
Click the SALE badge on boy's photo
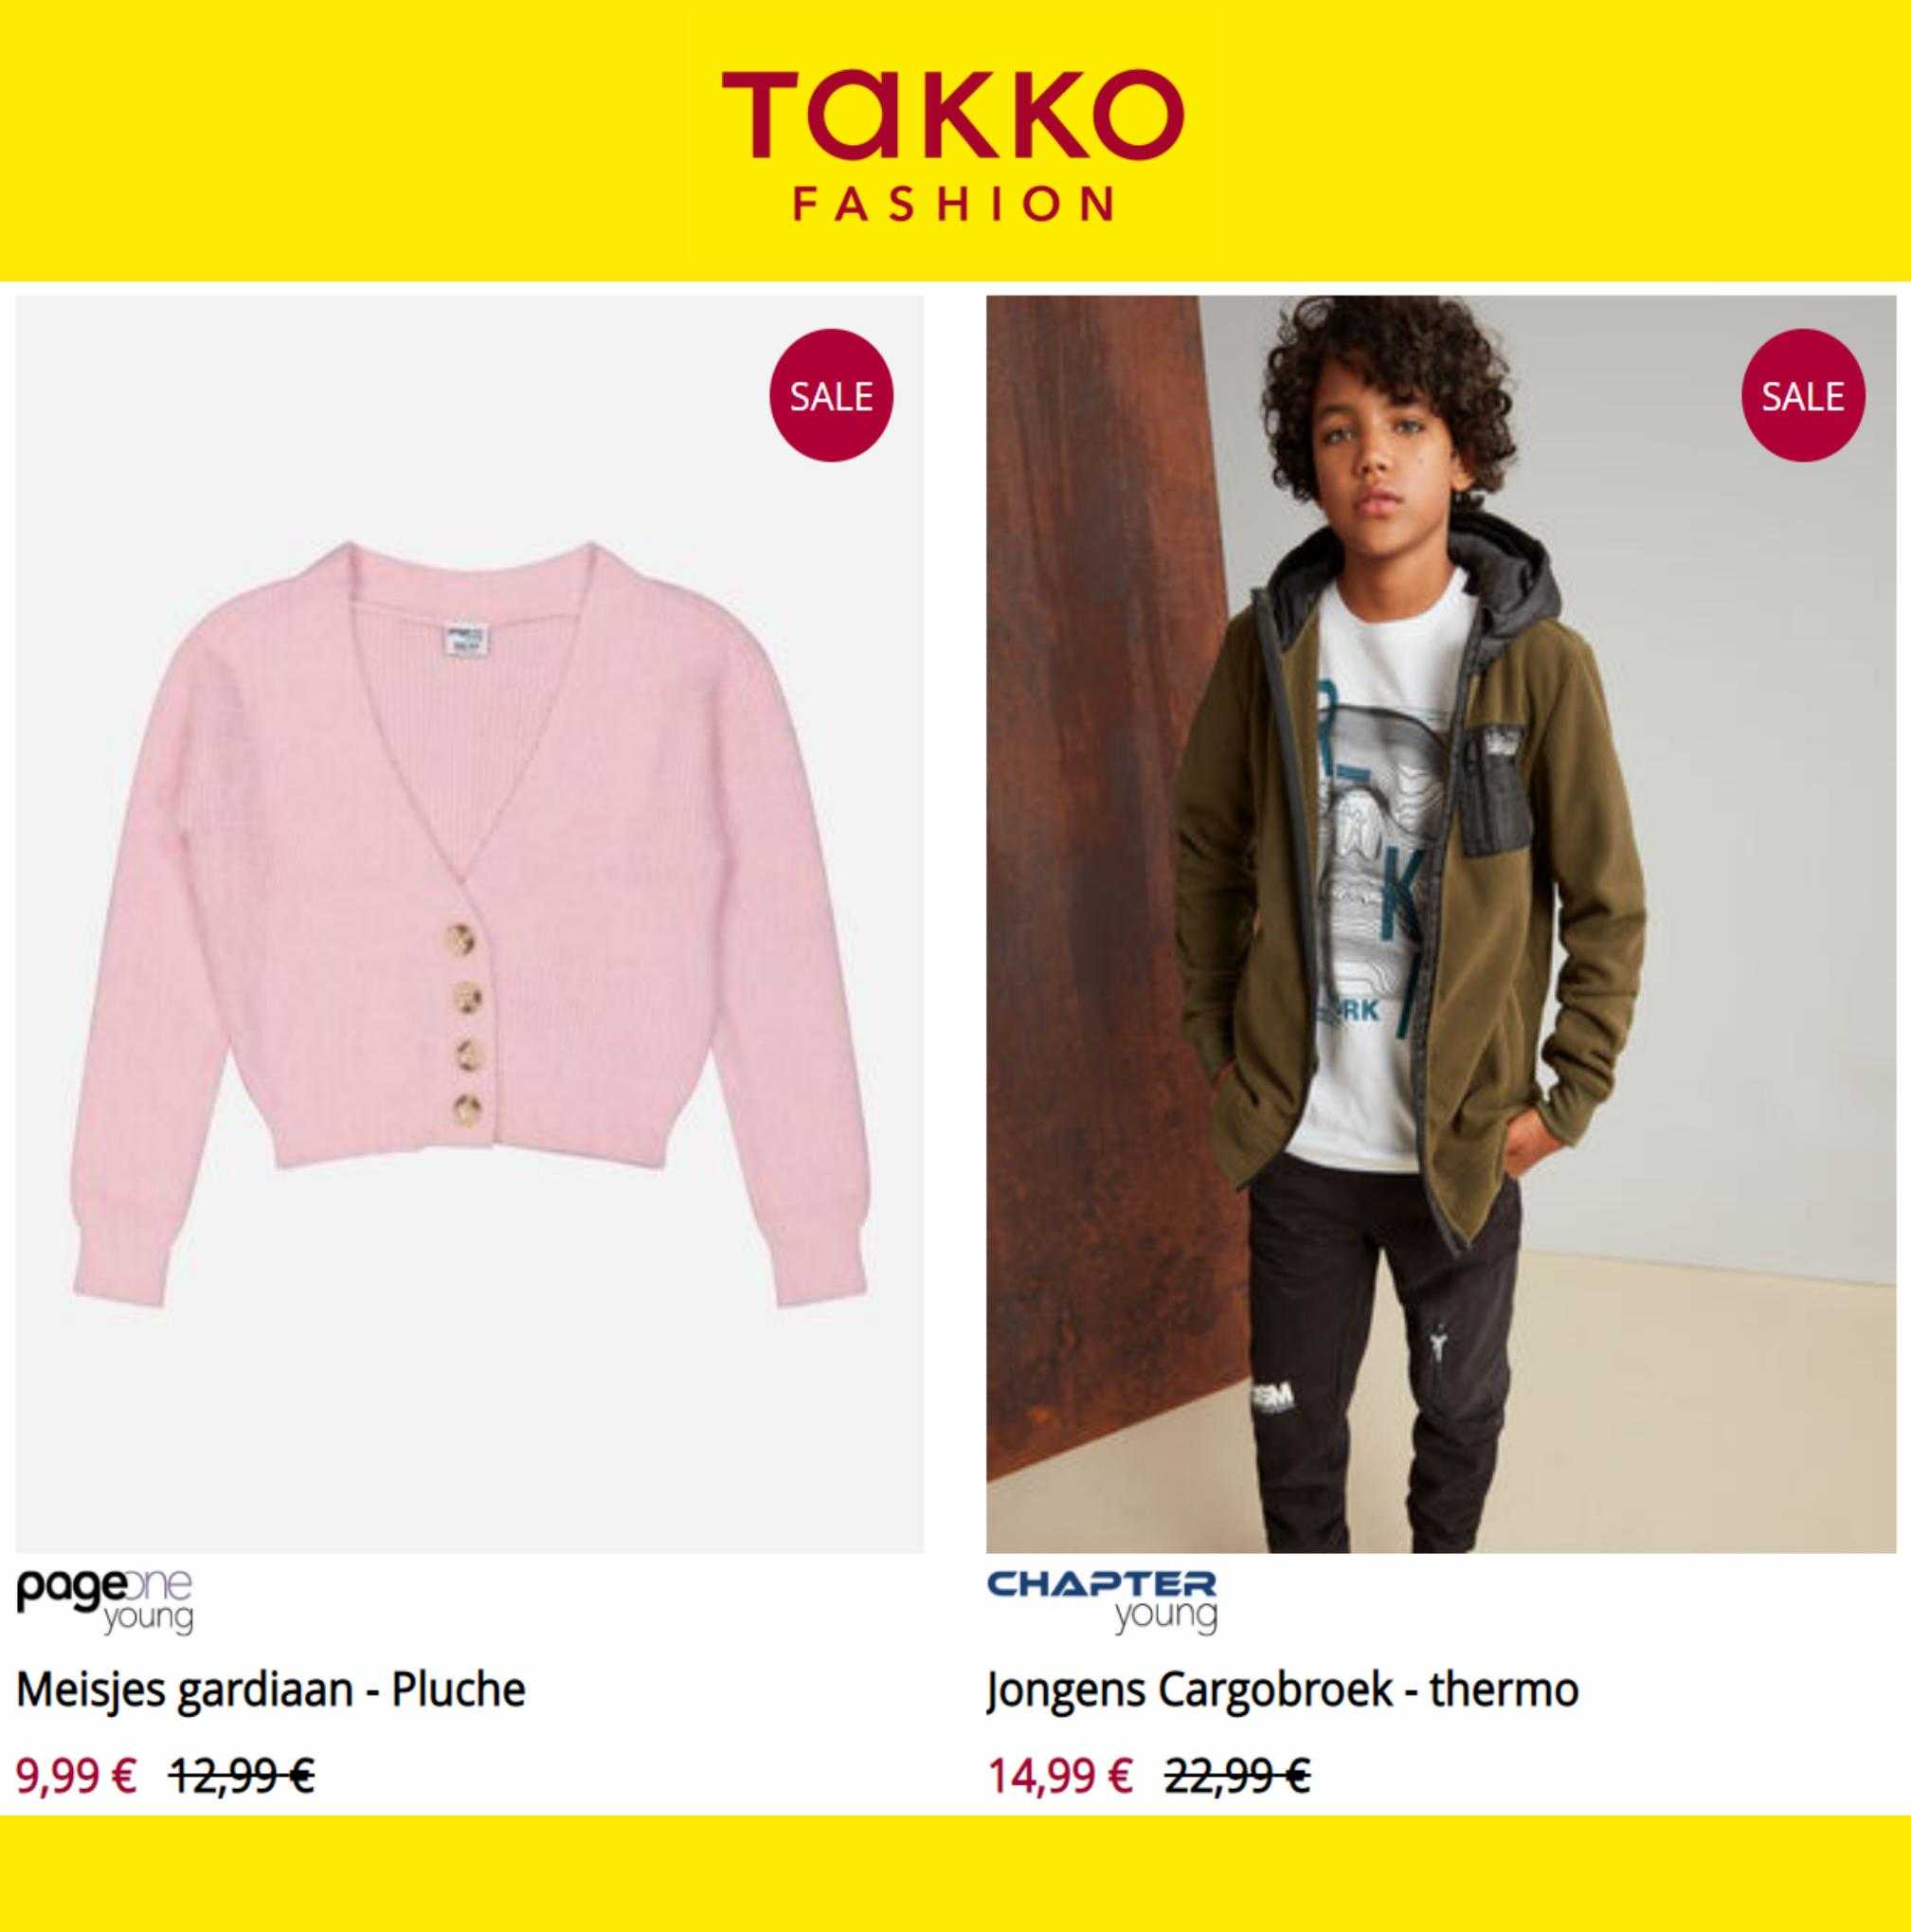click(1802, 397)
